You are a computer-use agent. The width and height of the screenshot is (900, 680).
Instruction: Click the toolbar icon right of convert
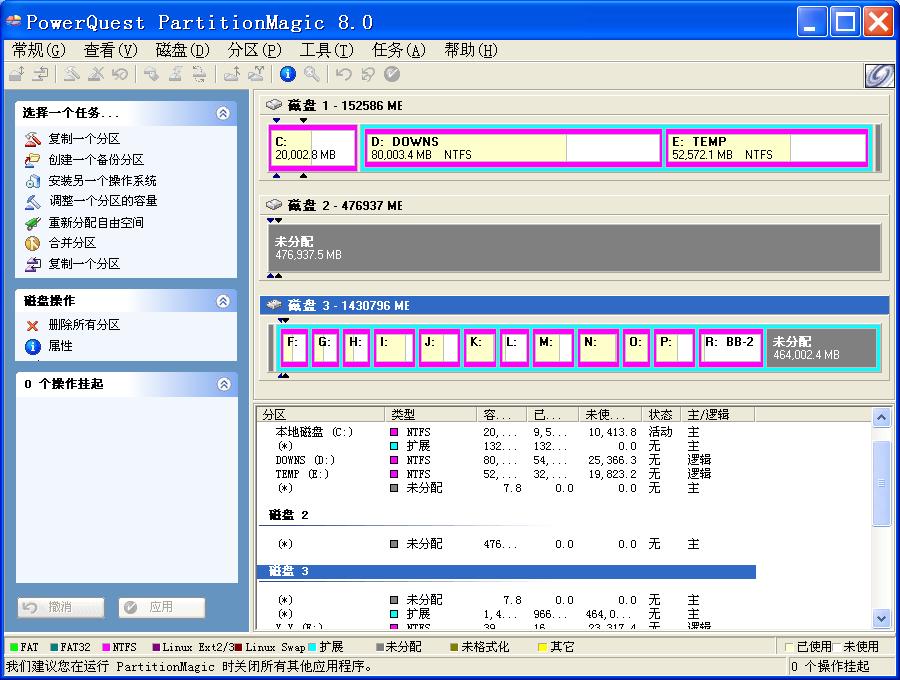tap(231, 74)
